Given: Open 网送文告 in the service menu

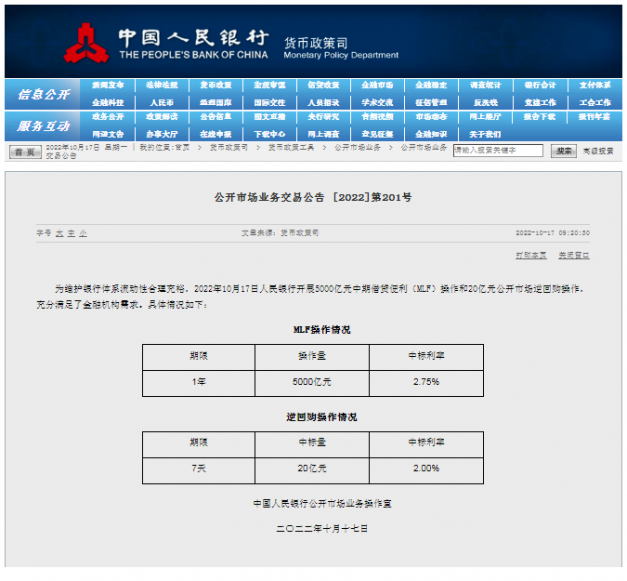Looking at the screenshot, I should pyautogui.click(x=108, y=134).
